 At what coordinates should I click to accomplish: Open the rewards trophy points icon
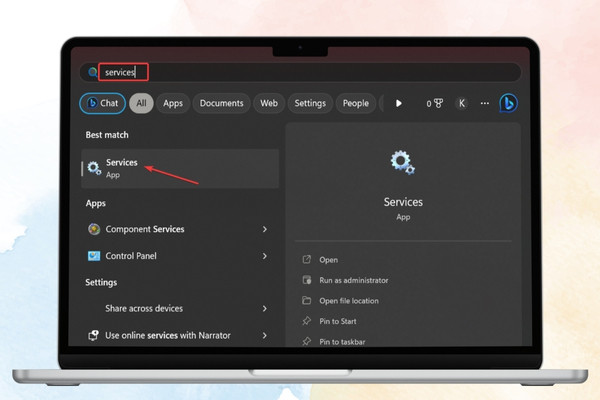click(435, 103)
